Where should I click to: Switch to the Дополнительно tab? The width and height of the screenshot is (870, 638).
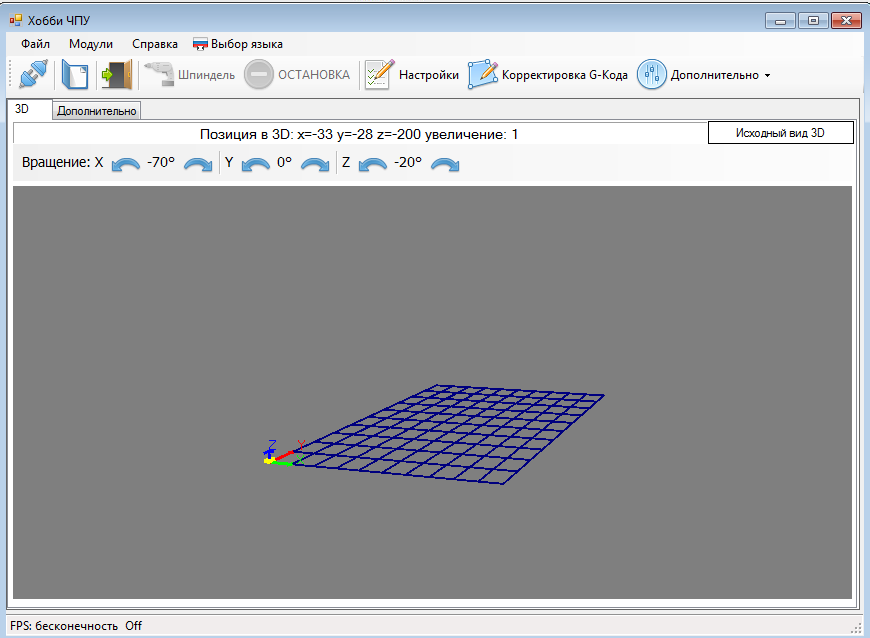pyautogui.click(x=97, y=111)
